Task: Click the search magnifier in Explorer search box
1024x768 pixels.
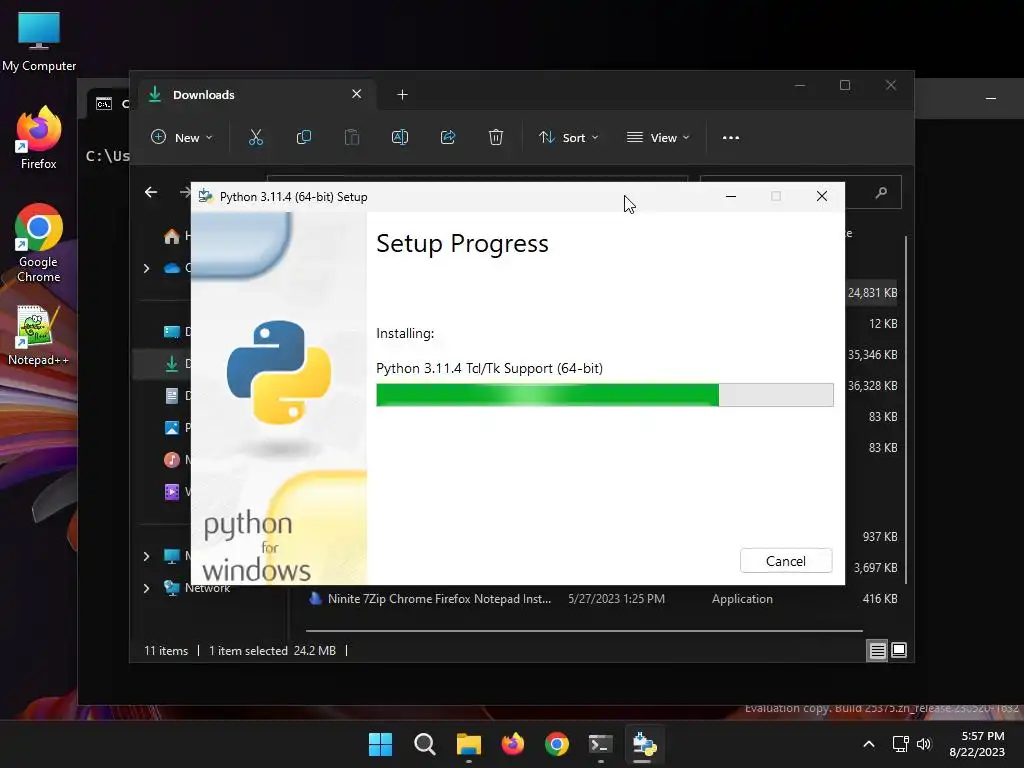Action: click(881, 193)
